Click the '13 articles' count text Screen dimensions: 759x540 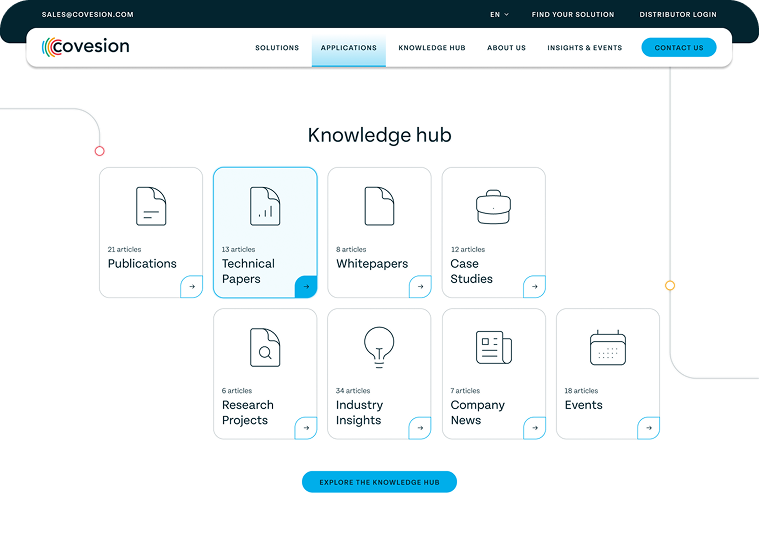point(238,249)
